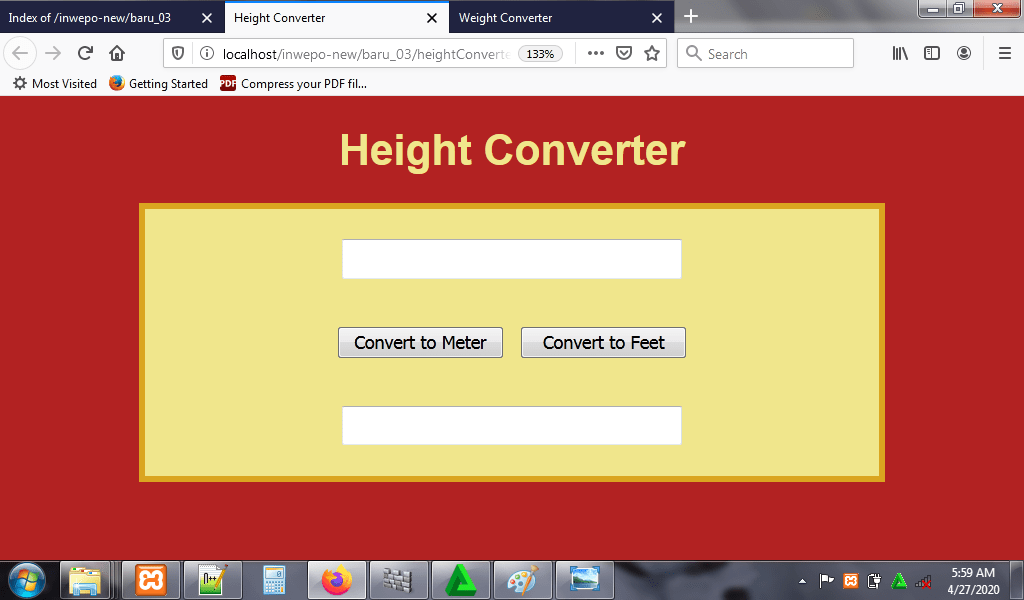Open the green triangle app on taskbar
The height and width of the screenshot is (600, 1024).
coord(460,580)
